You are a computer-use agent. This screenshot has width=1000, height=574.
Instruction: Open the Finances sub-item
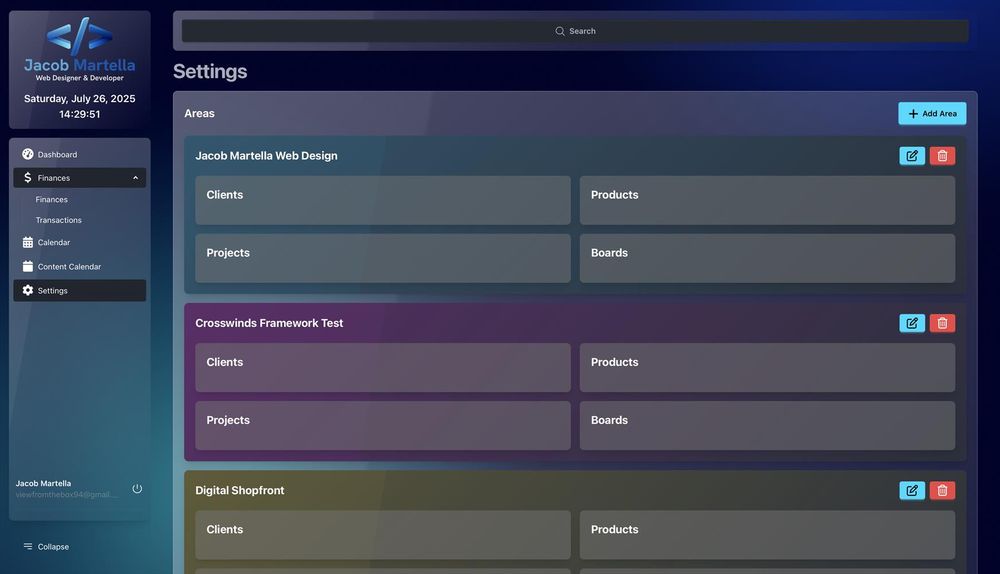click(52, 200)
